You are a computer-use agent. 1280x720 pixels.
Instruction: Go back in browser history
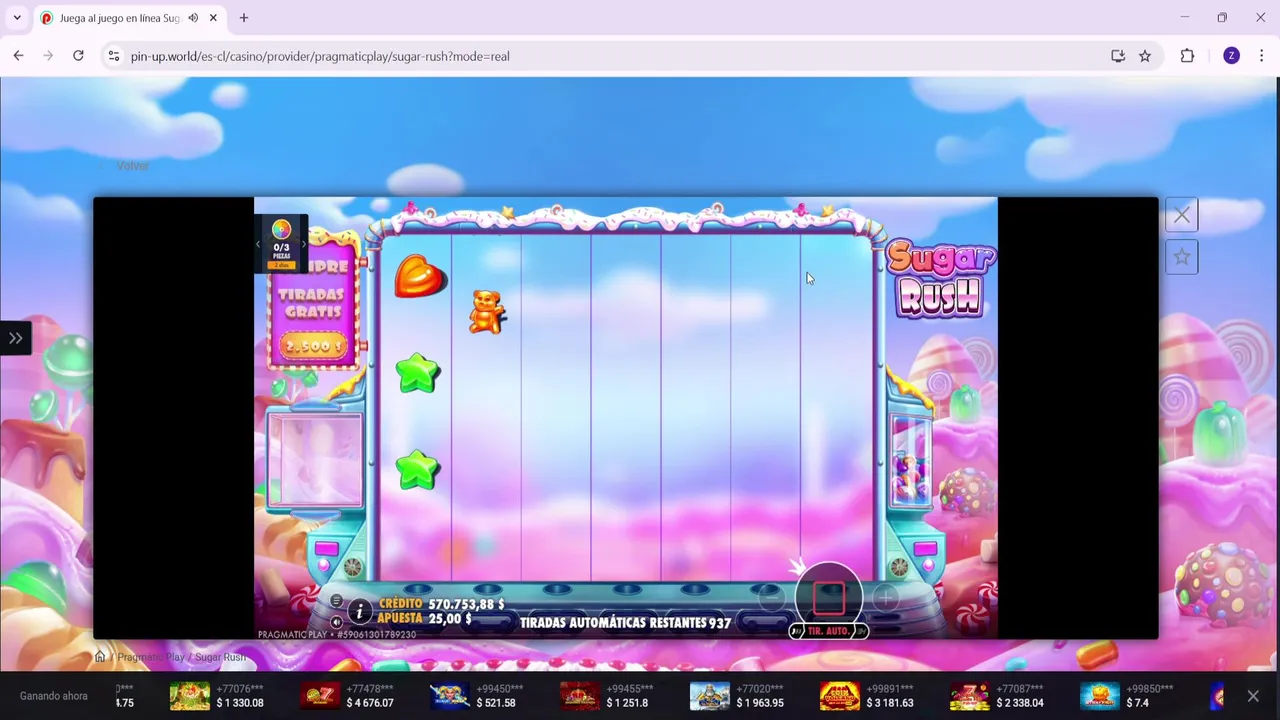coord(18,56)
